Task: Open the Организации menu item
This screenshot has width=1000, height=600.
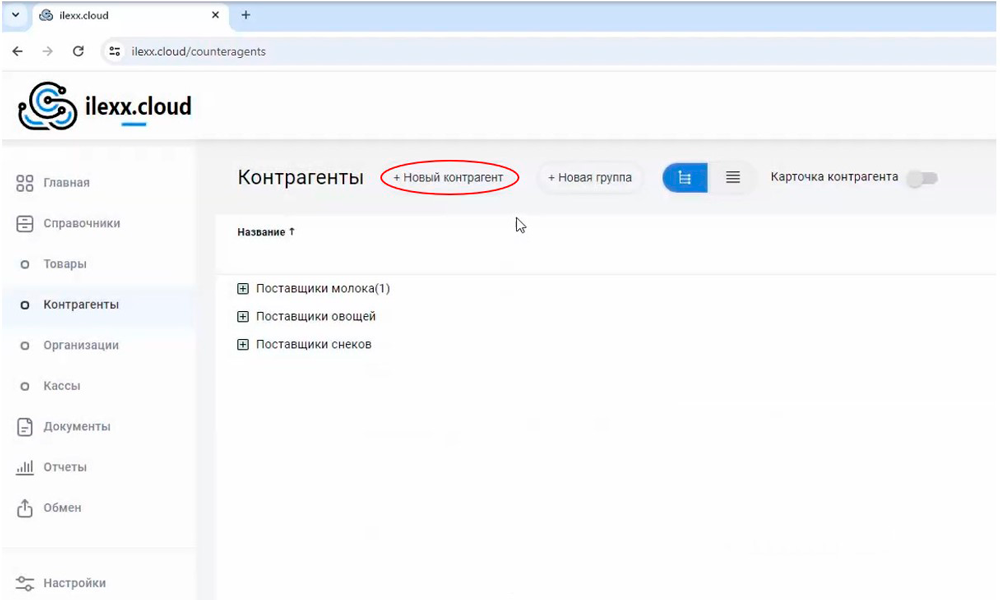Action: [x=81, y=345]
